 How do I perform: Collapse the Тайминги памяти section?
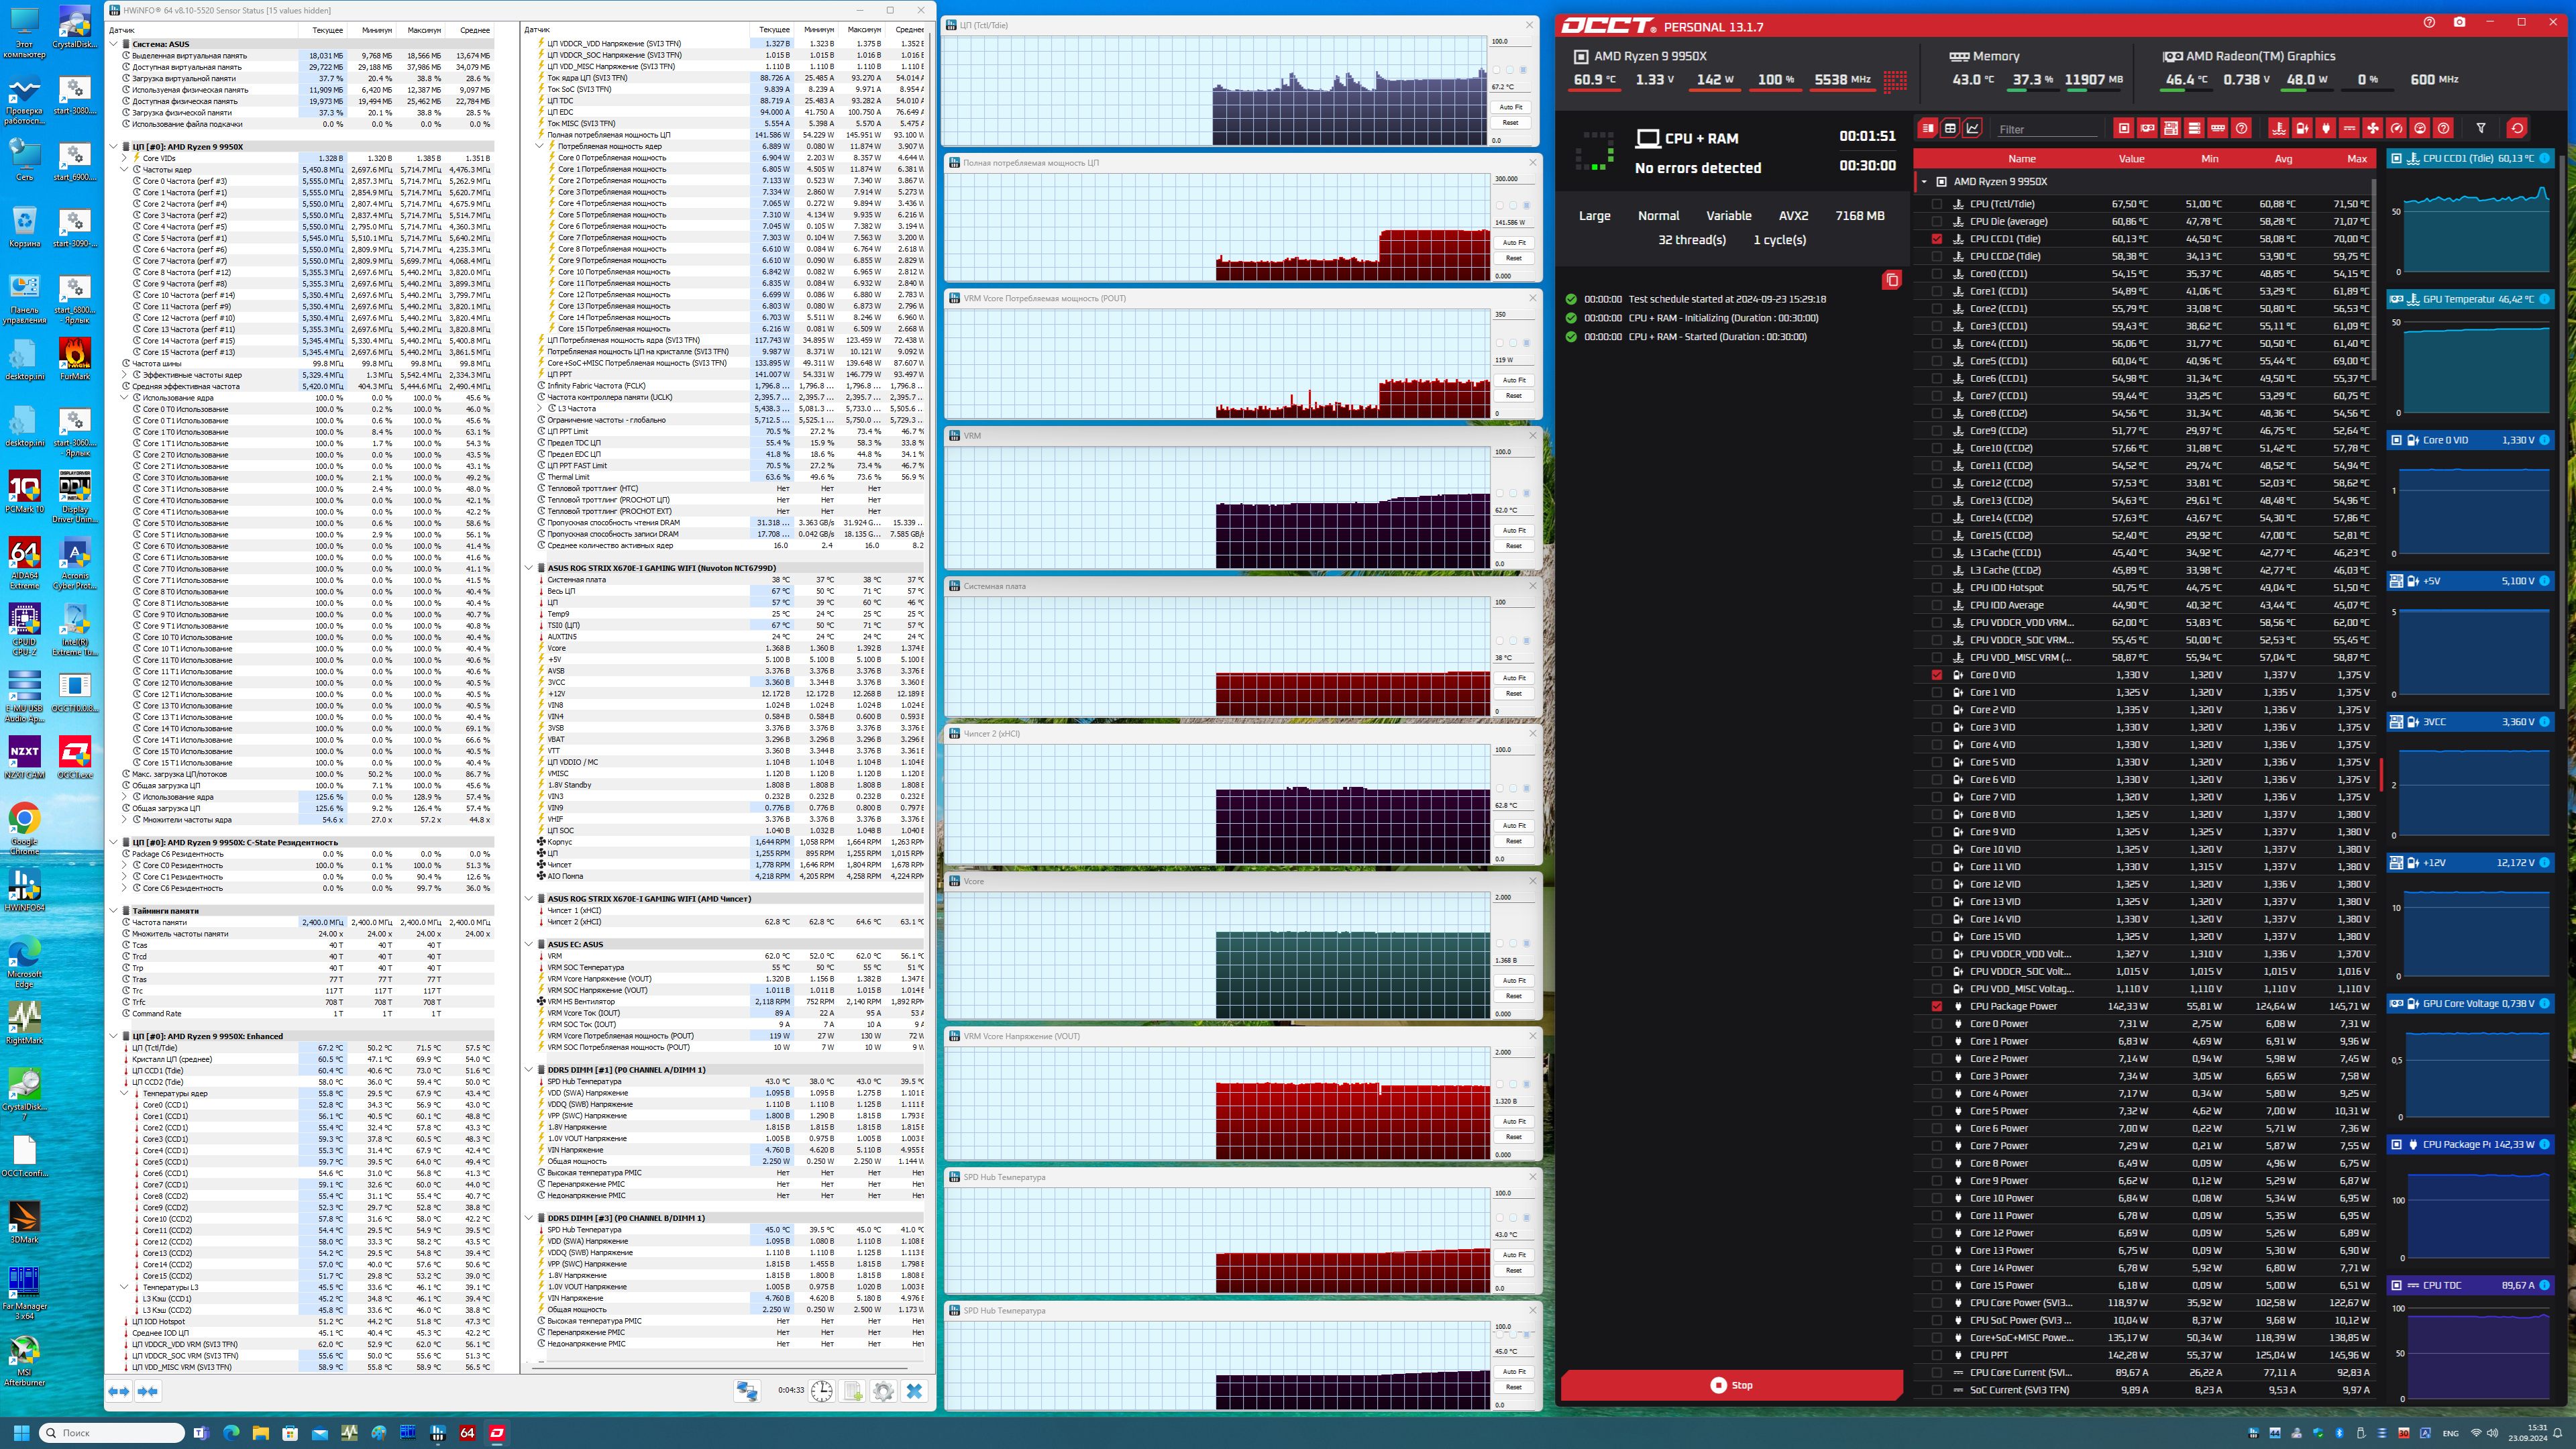click(114, 911)
